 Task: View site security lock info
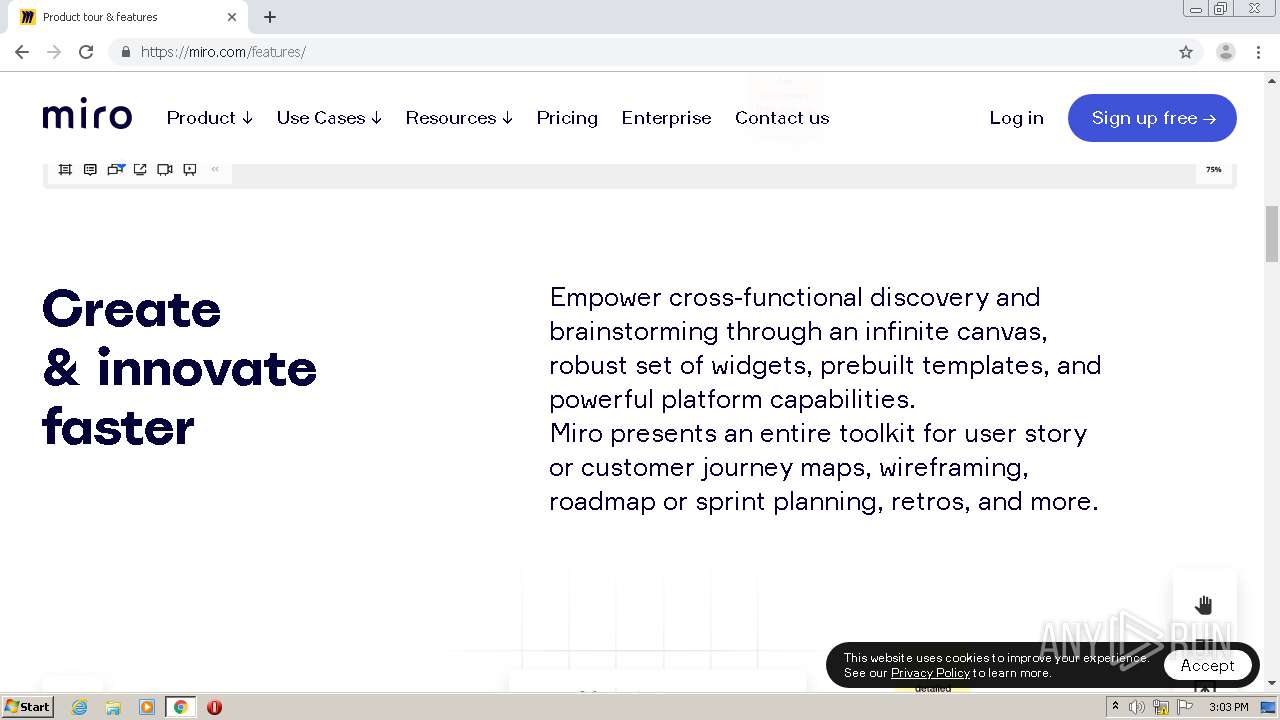(x=125, y=52)
